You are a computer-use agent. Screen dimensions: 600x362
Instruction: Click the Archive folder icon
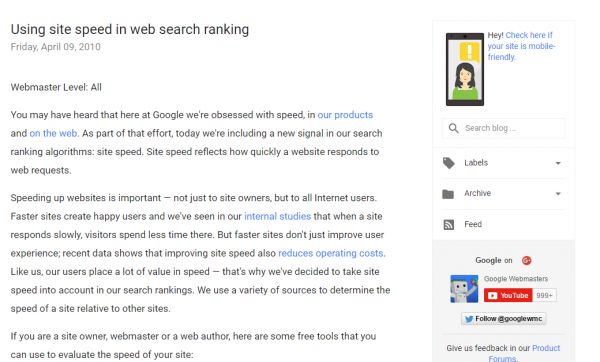pos(448,194)
